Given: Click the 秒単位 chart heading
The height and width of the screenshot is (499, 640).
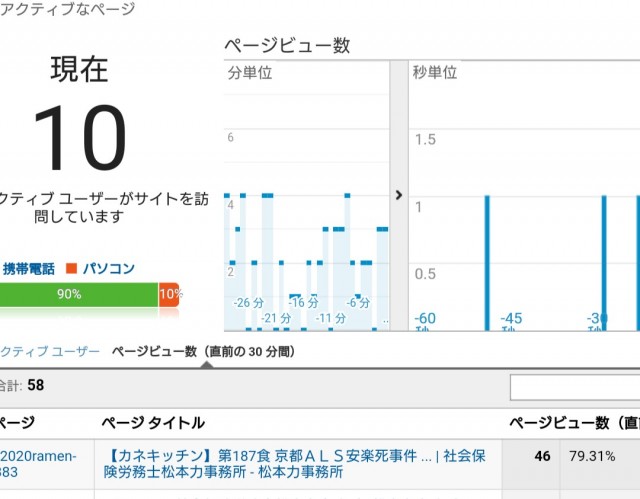Looking at the screenshot, I should click(435, 73).
